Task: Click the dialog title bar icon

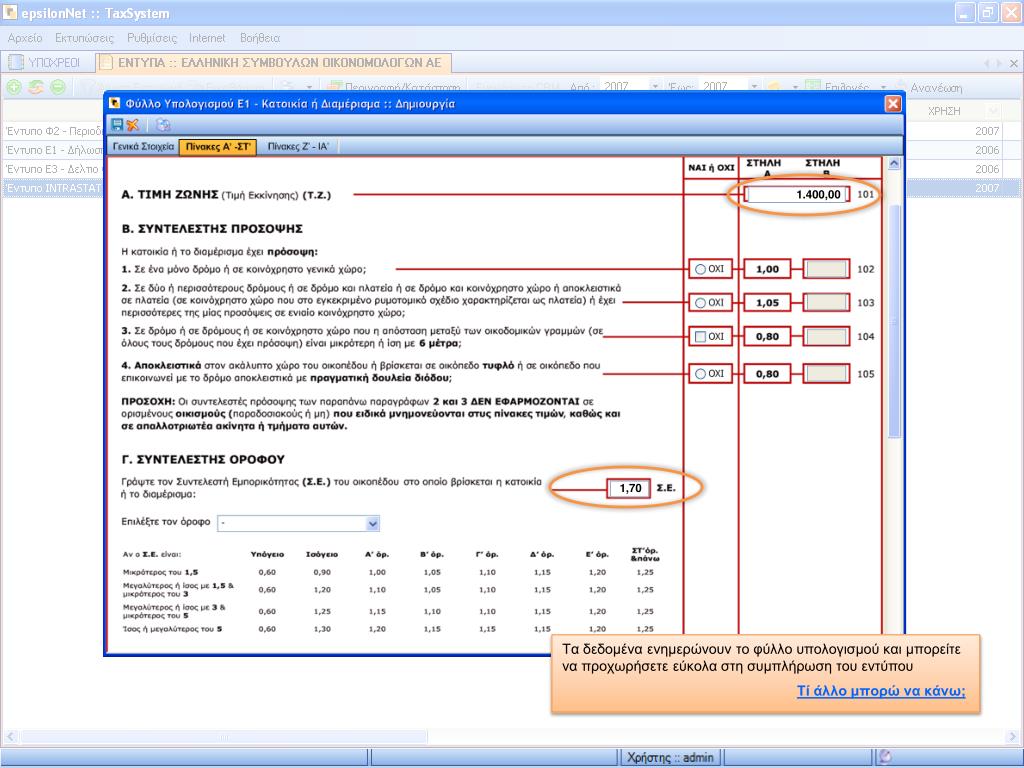Action: (x=115, y=103)
